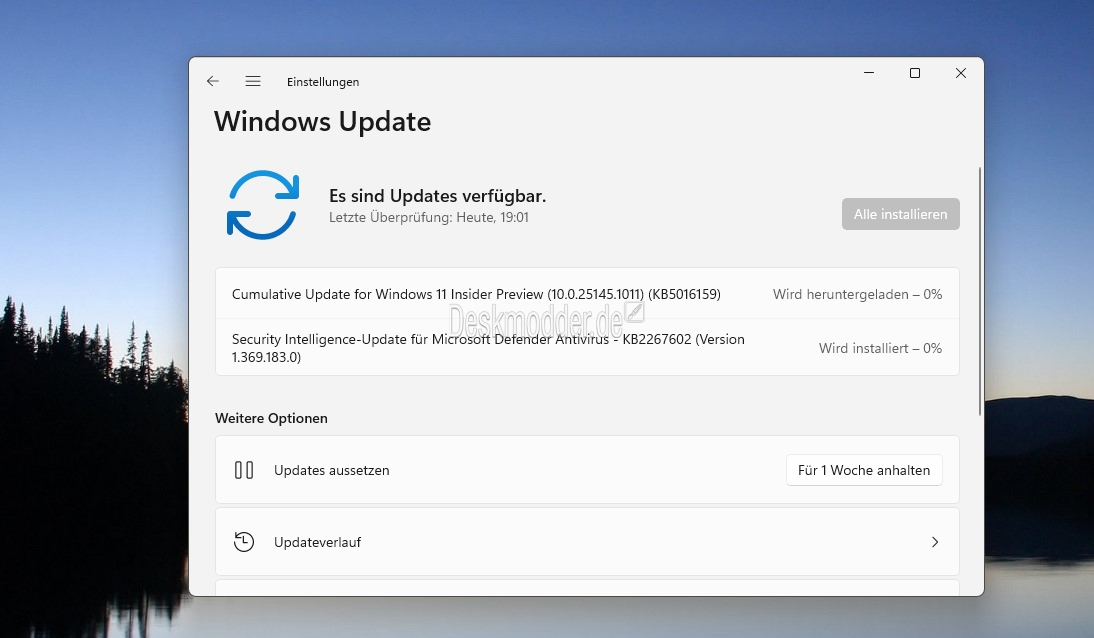Screen dimensions: 1094x638
Task: Close the Einstellungen window
Action: pyautogui.click(x=961, y=73)
